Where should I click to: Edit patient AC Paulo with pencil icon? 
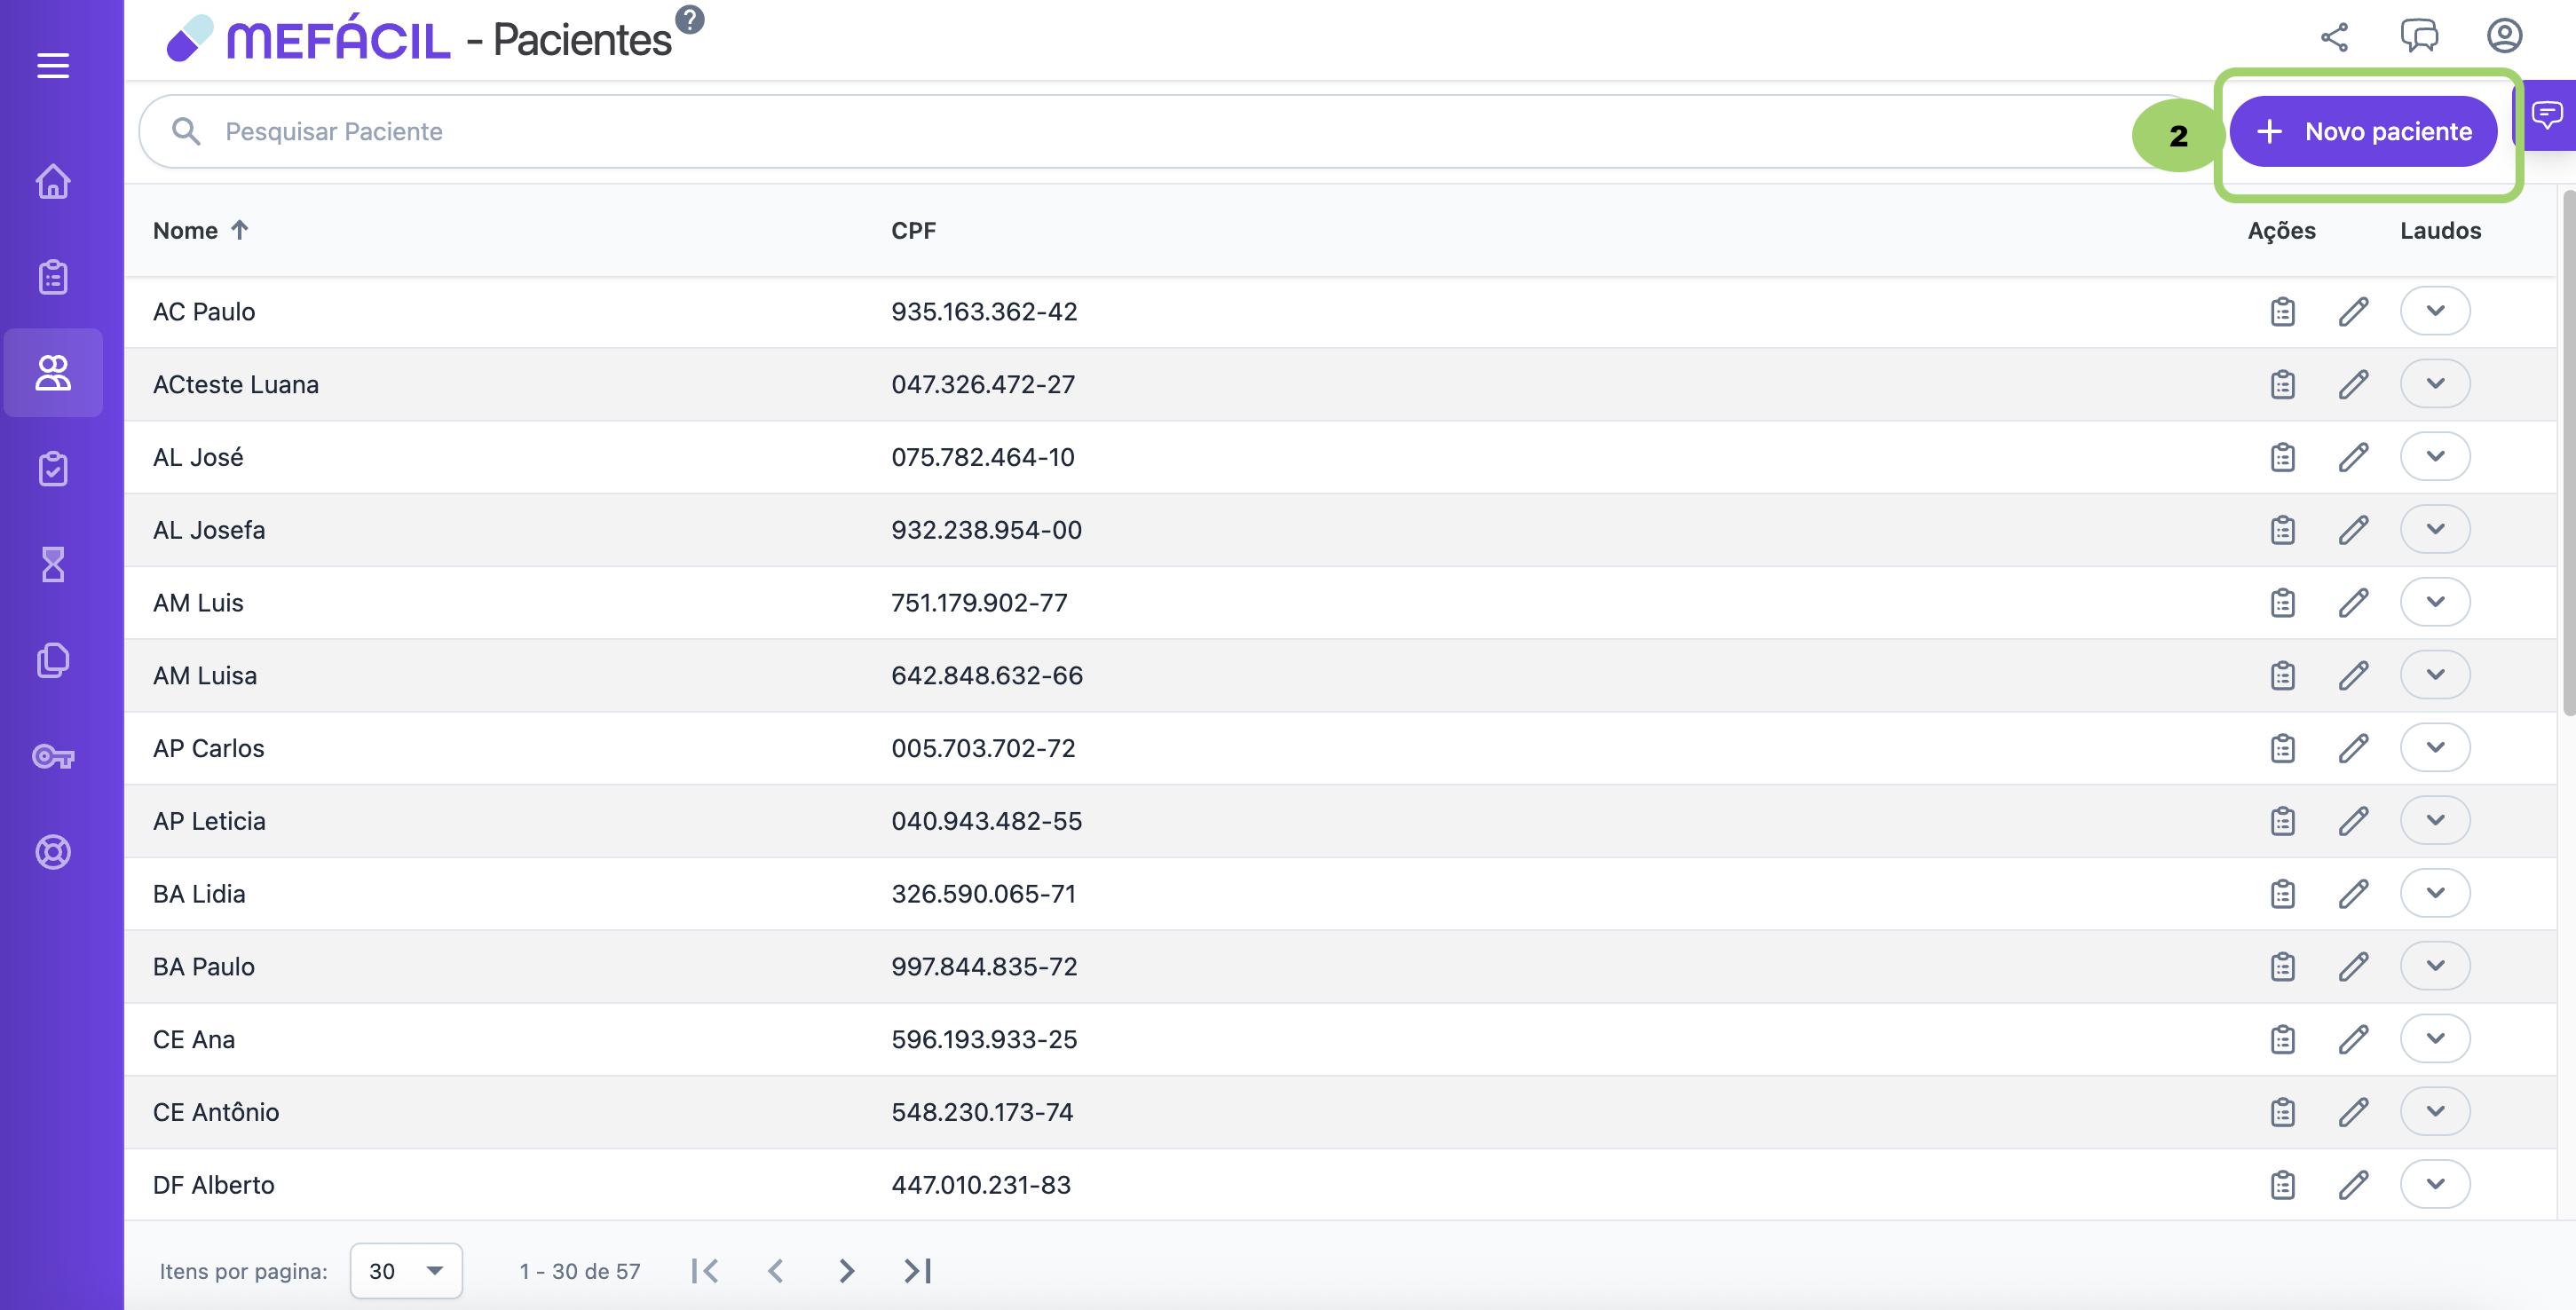2353,311
